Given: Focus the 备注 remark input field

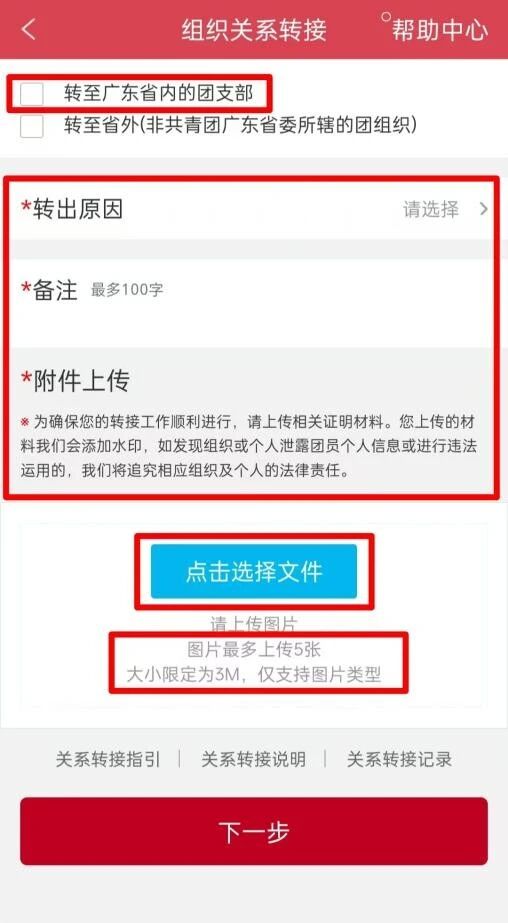Looking at the screenshot, I should [x=253, y=304].
